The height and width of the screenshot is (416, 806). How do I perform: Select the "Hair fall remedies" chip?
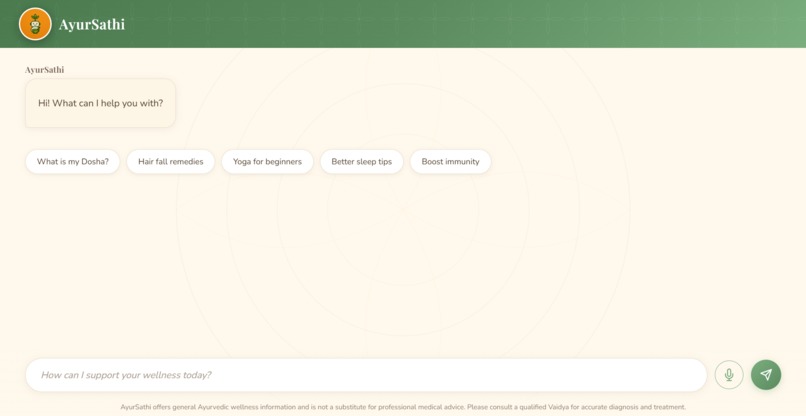(x=171, y=161)
